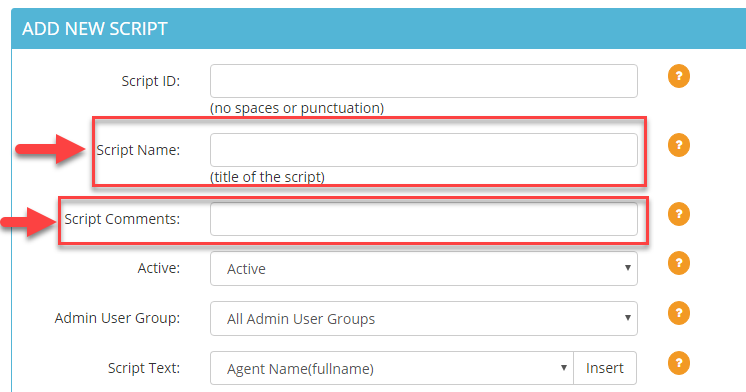
Task: Click the "no spaces or punctuation" hint
Action: (x=297, y=108)
